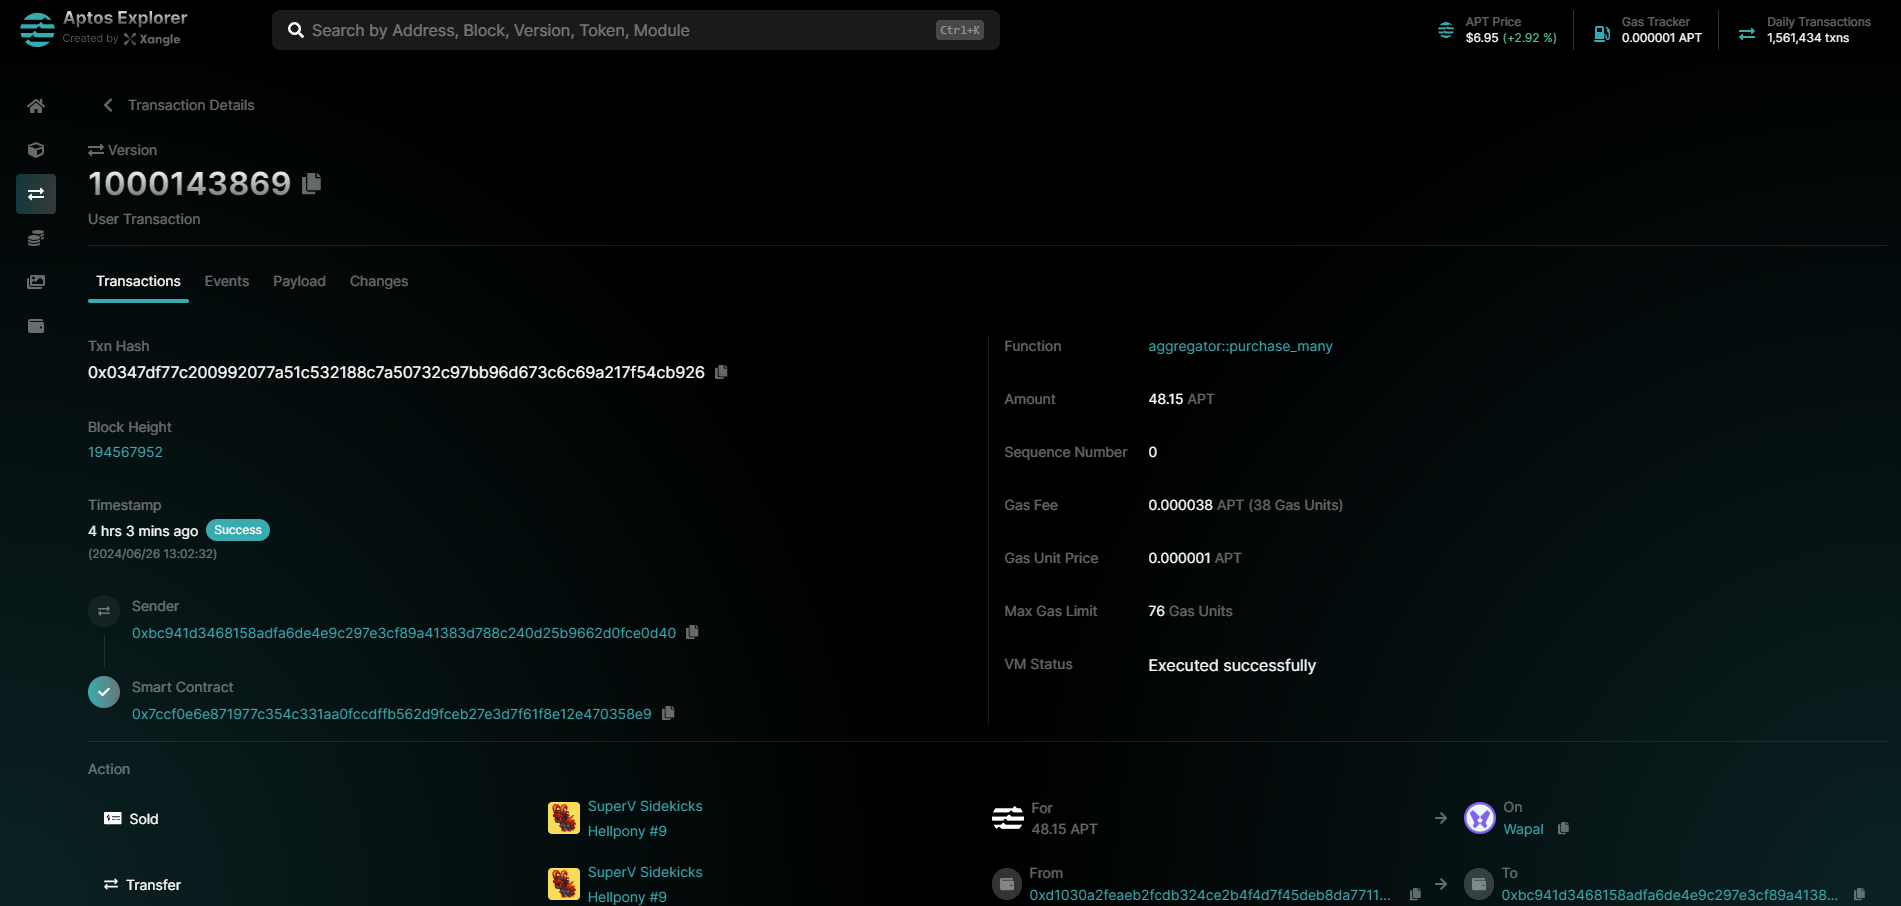
Task: Copy the sender address
Action: [x=692, y=632]
